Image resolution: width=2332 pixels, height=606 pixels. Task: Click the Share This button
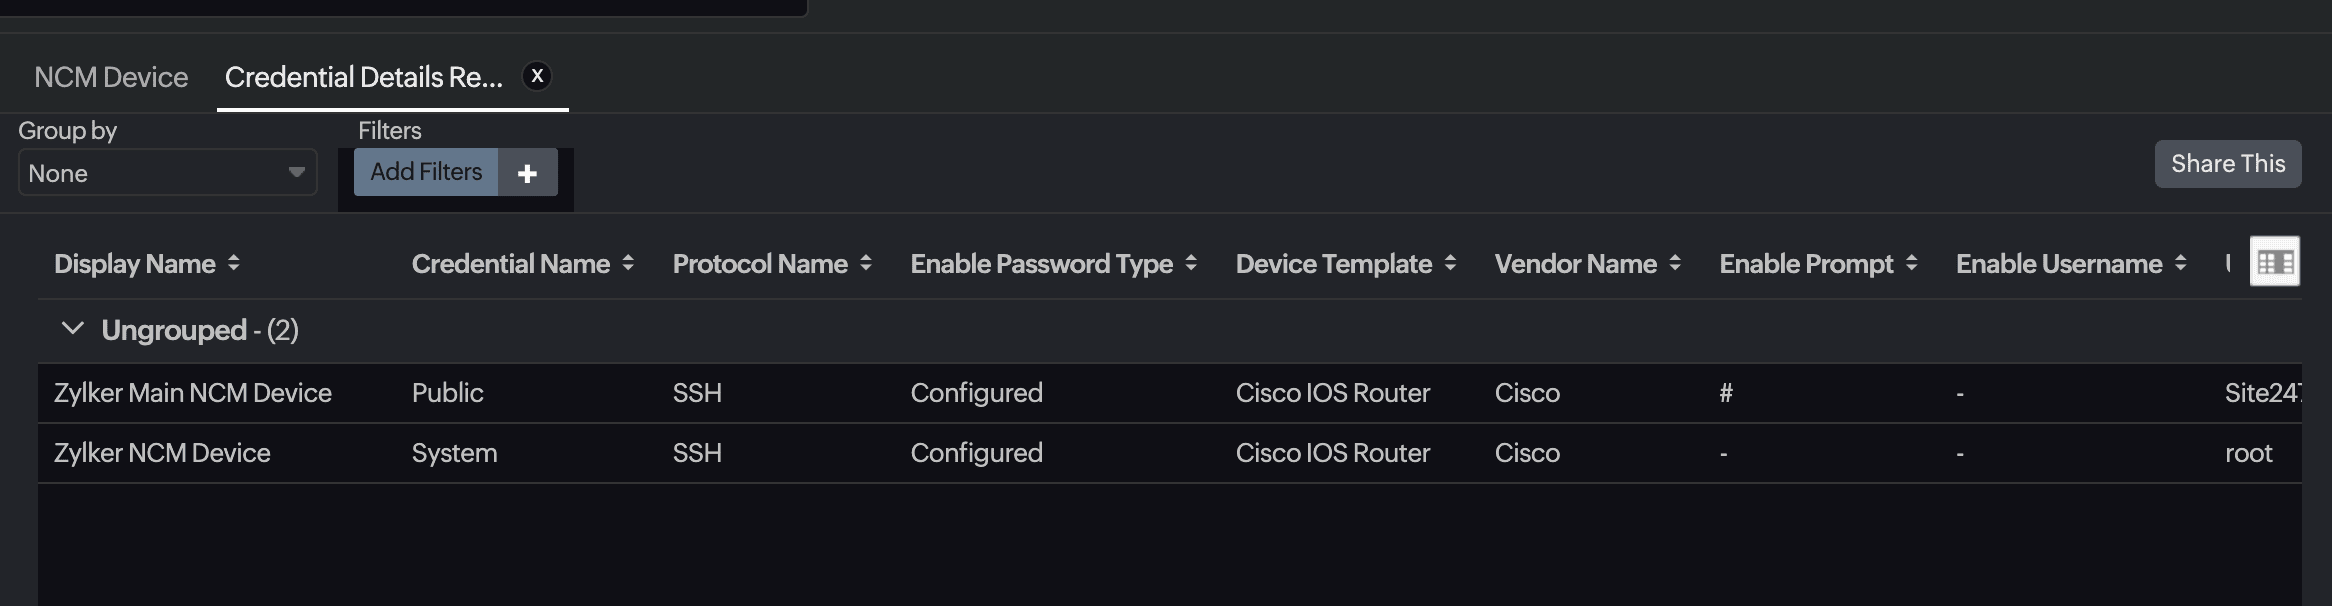click(2227, 164)
